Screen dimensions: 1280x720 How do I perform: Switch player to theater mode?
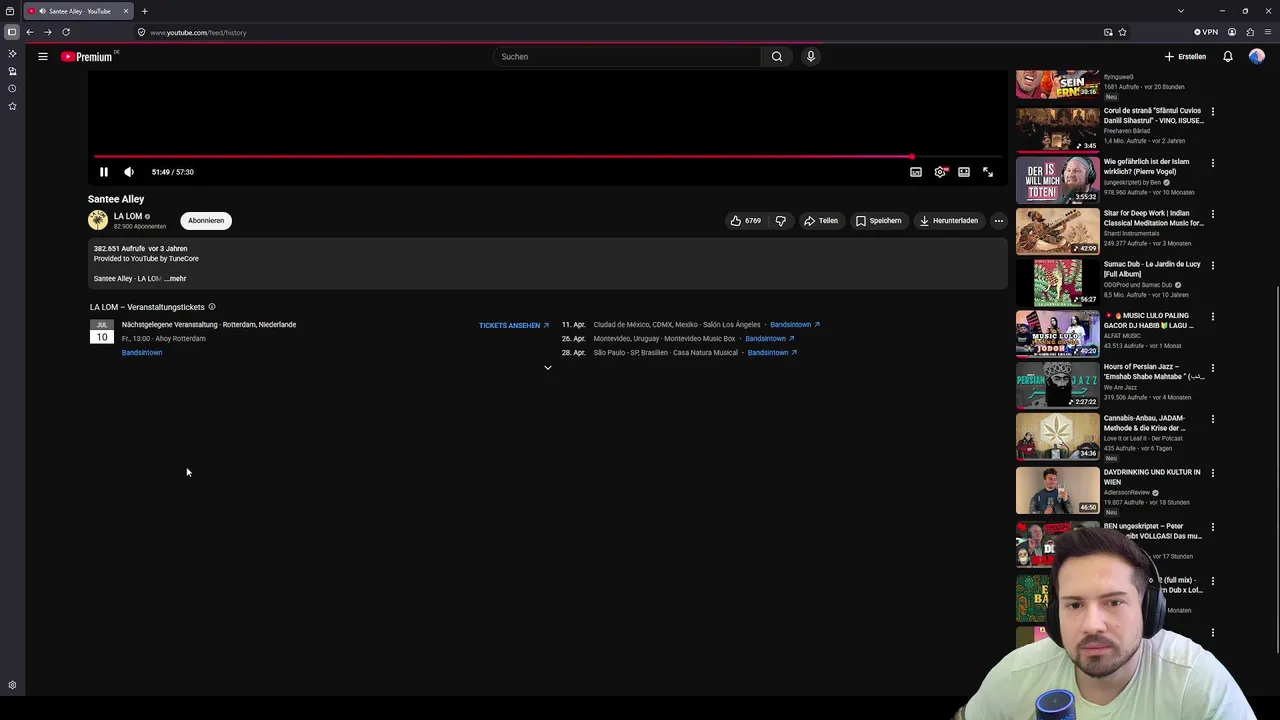964,172
